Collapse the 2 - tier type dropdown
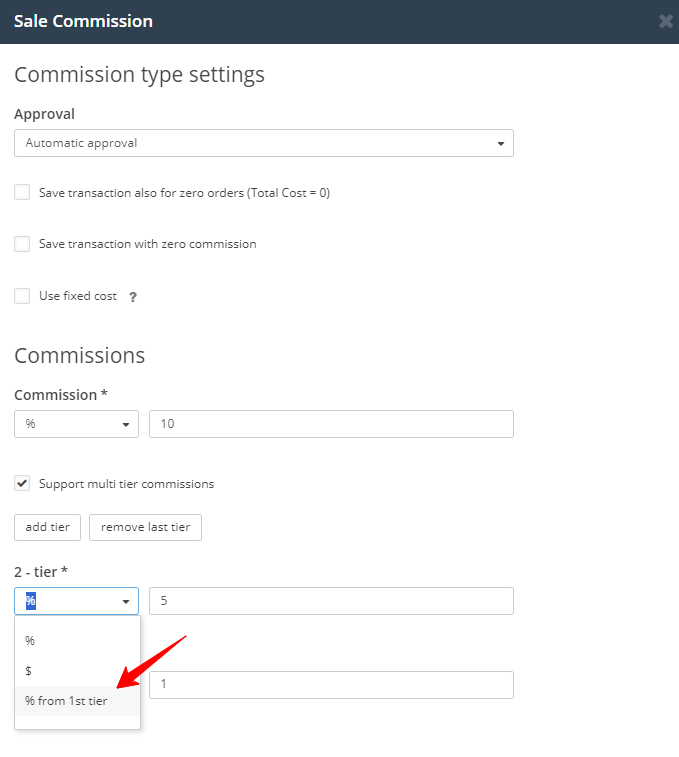The height and width of the screenshot is (757, 679). [76, 601]
